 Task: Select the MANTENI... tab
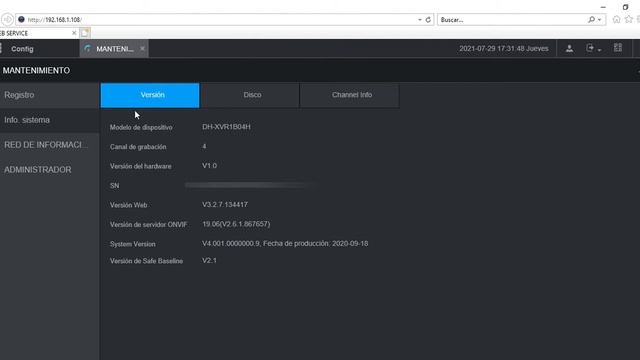[x=114, y=49]
